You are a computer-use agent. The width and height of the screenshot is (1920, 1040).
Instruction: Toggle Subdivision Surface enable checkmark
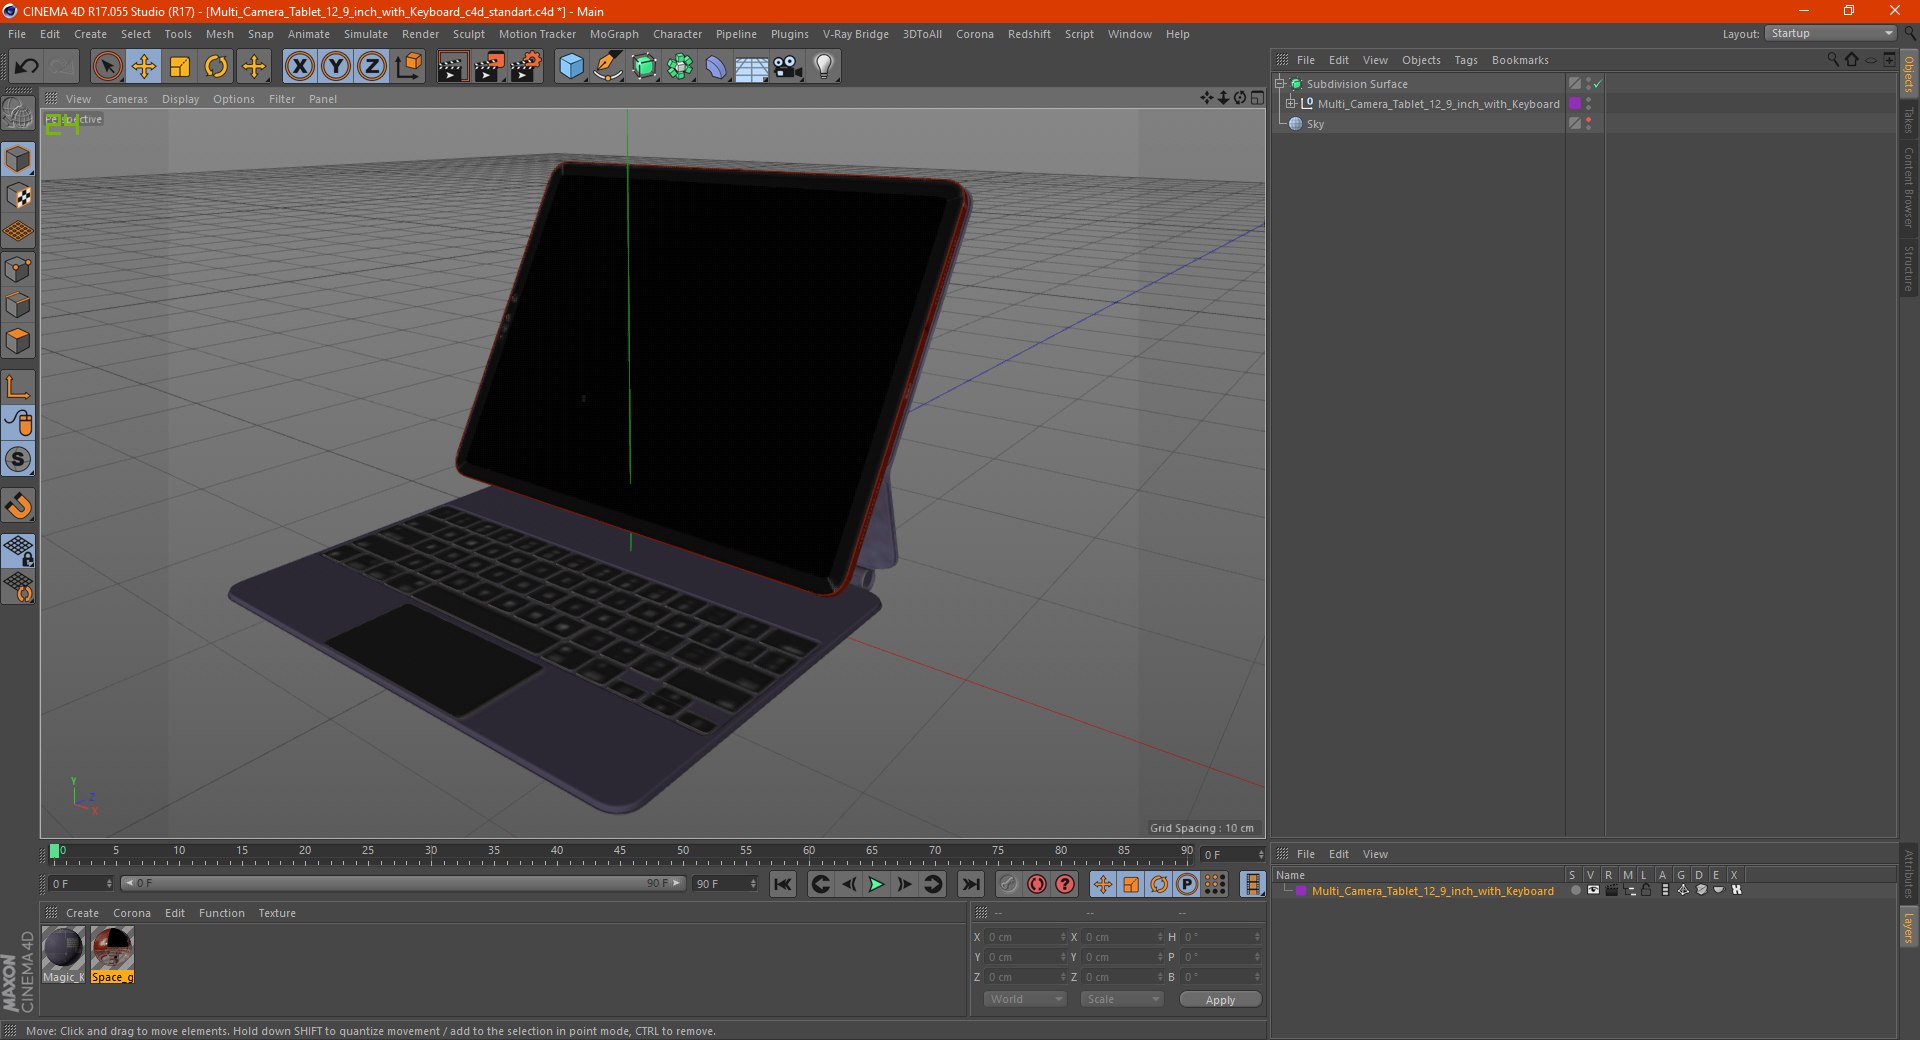(1597, 84)
